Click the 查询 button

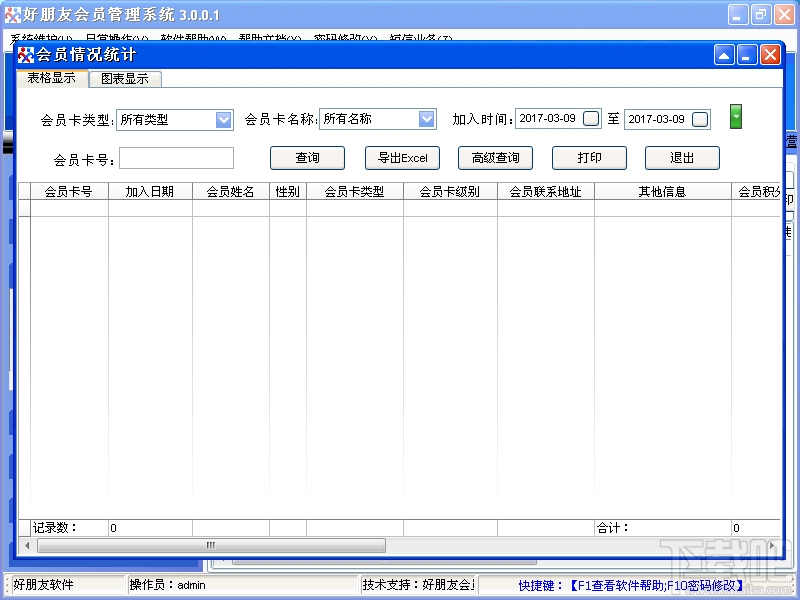(x=307, y=158)
